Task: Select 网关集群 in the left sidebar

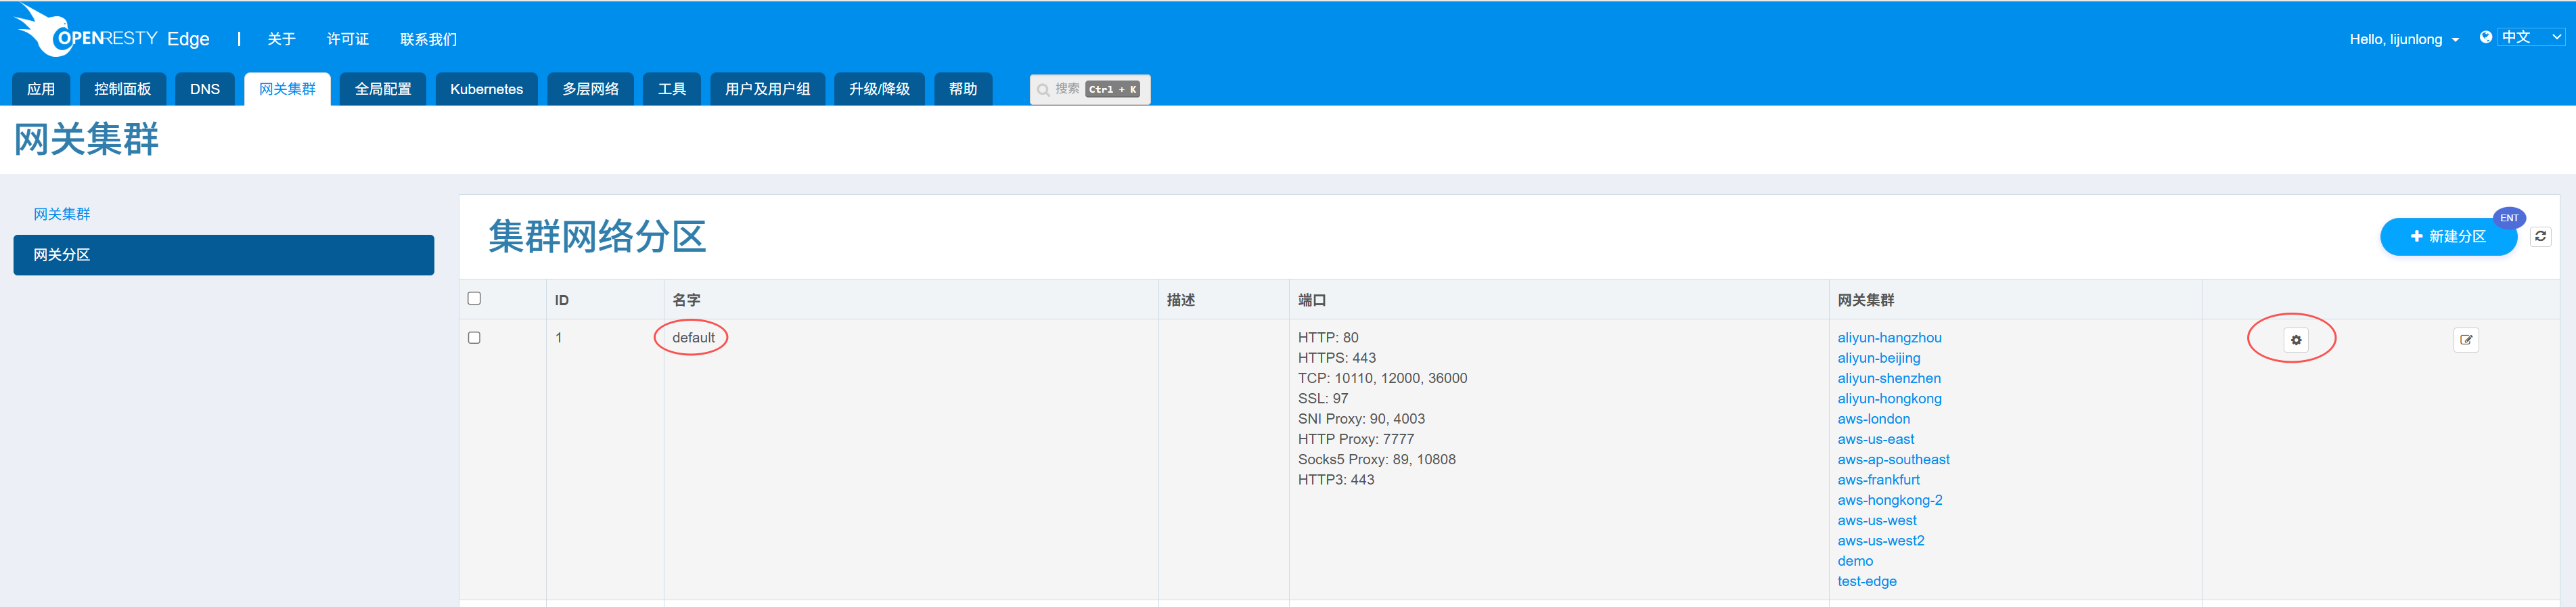Action: click(62, 214)
